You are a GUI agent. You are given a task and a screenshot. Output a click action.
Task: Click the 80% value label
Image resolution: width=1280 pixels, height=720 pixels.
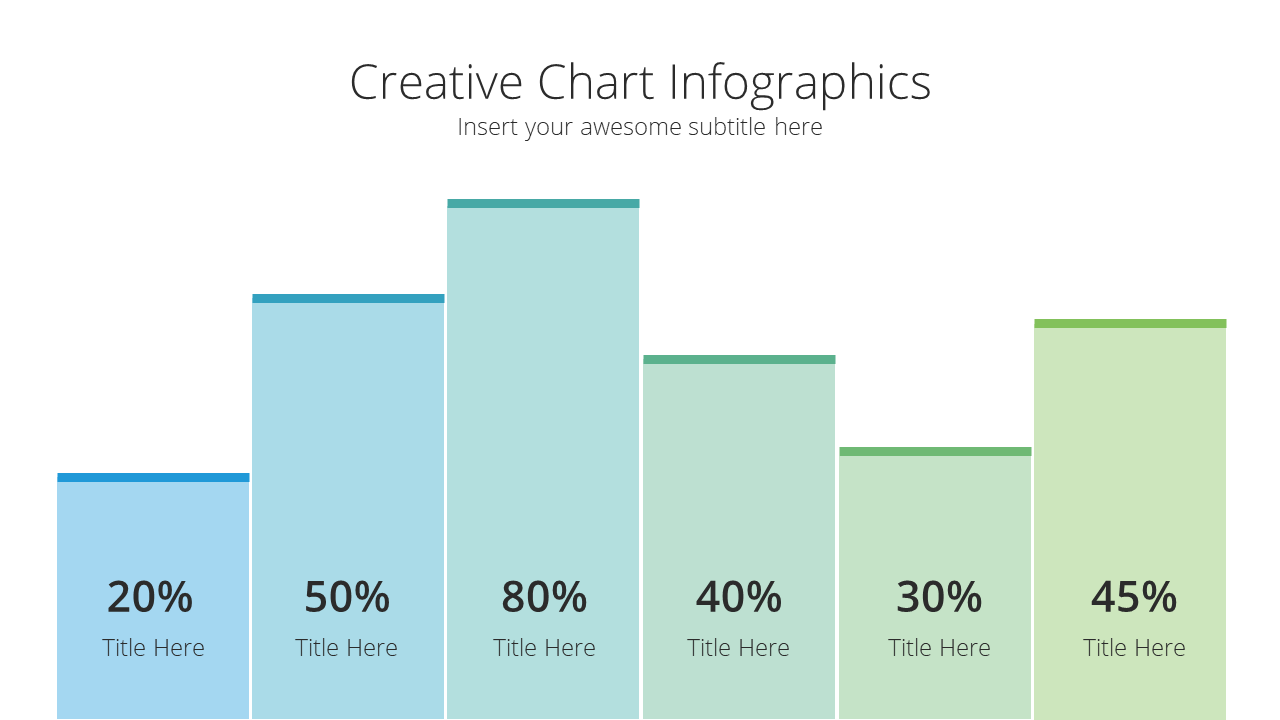pyautogui.click(x=544, y=597)
